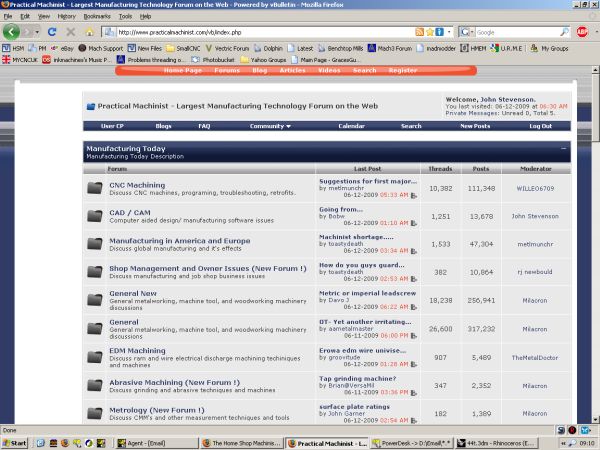Open the MYCNCUK bookmark
600x450 pixels.
(x=20, y=60)
